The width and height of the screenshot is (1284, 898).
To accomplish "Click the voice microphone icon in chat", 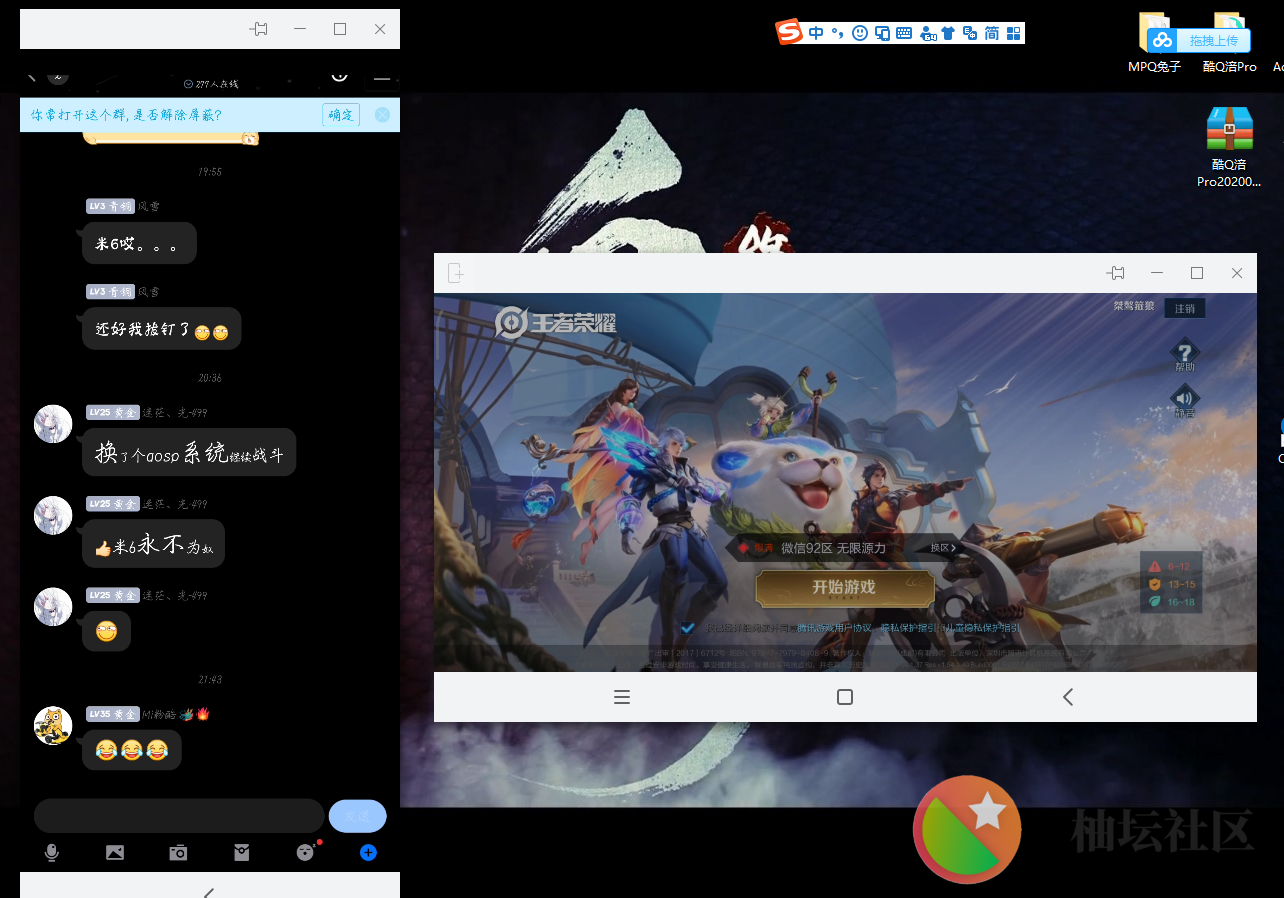I will [x=52, y=853].
